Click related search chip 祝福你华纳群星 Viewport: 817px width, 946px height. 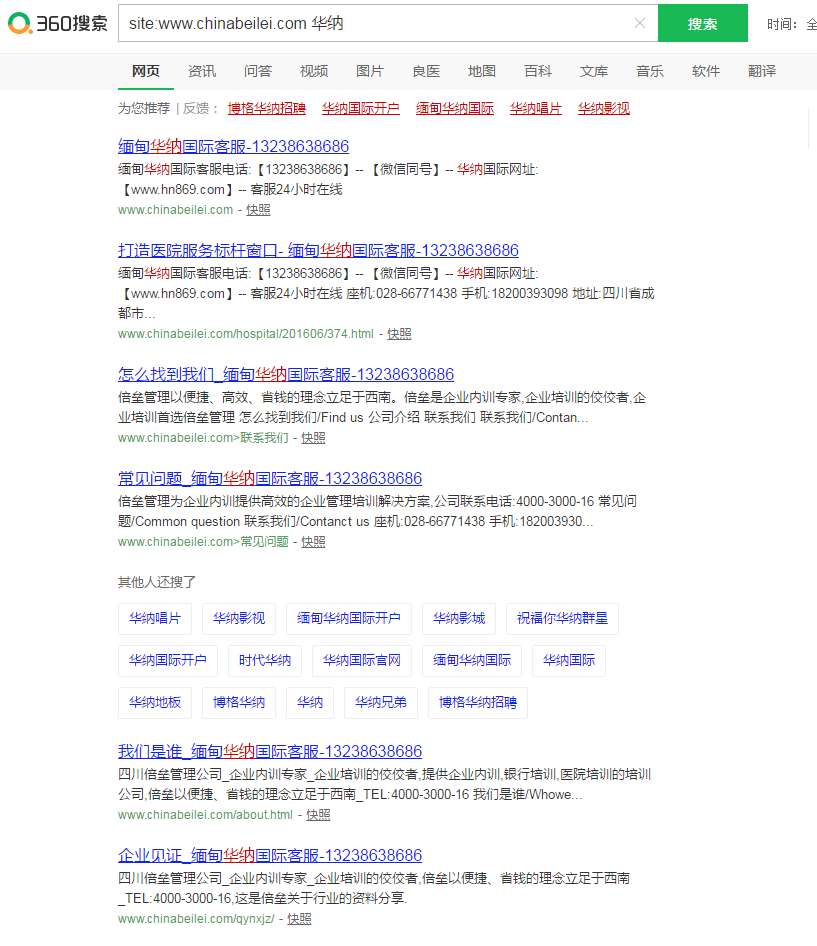(x=562, y=618)
